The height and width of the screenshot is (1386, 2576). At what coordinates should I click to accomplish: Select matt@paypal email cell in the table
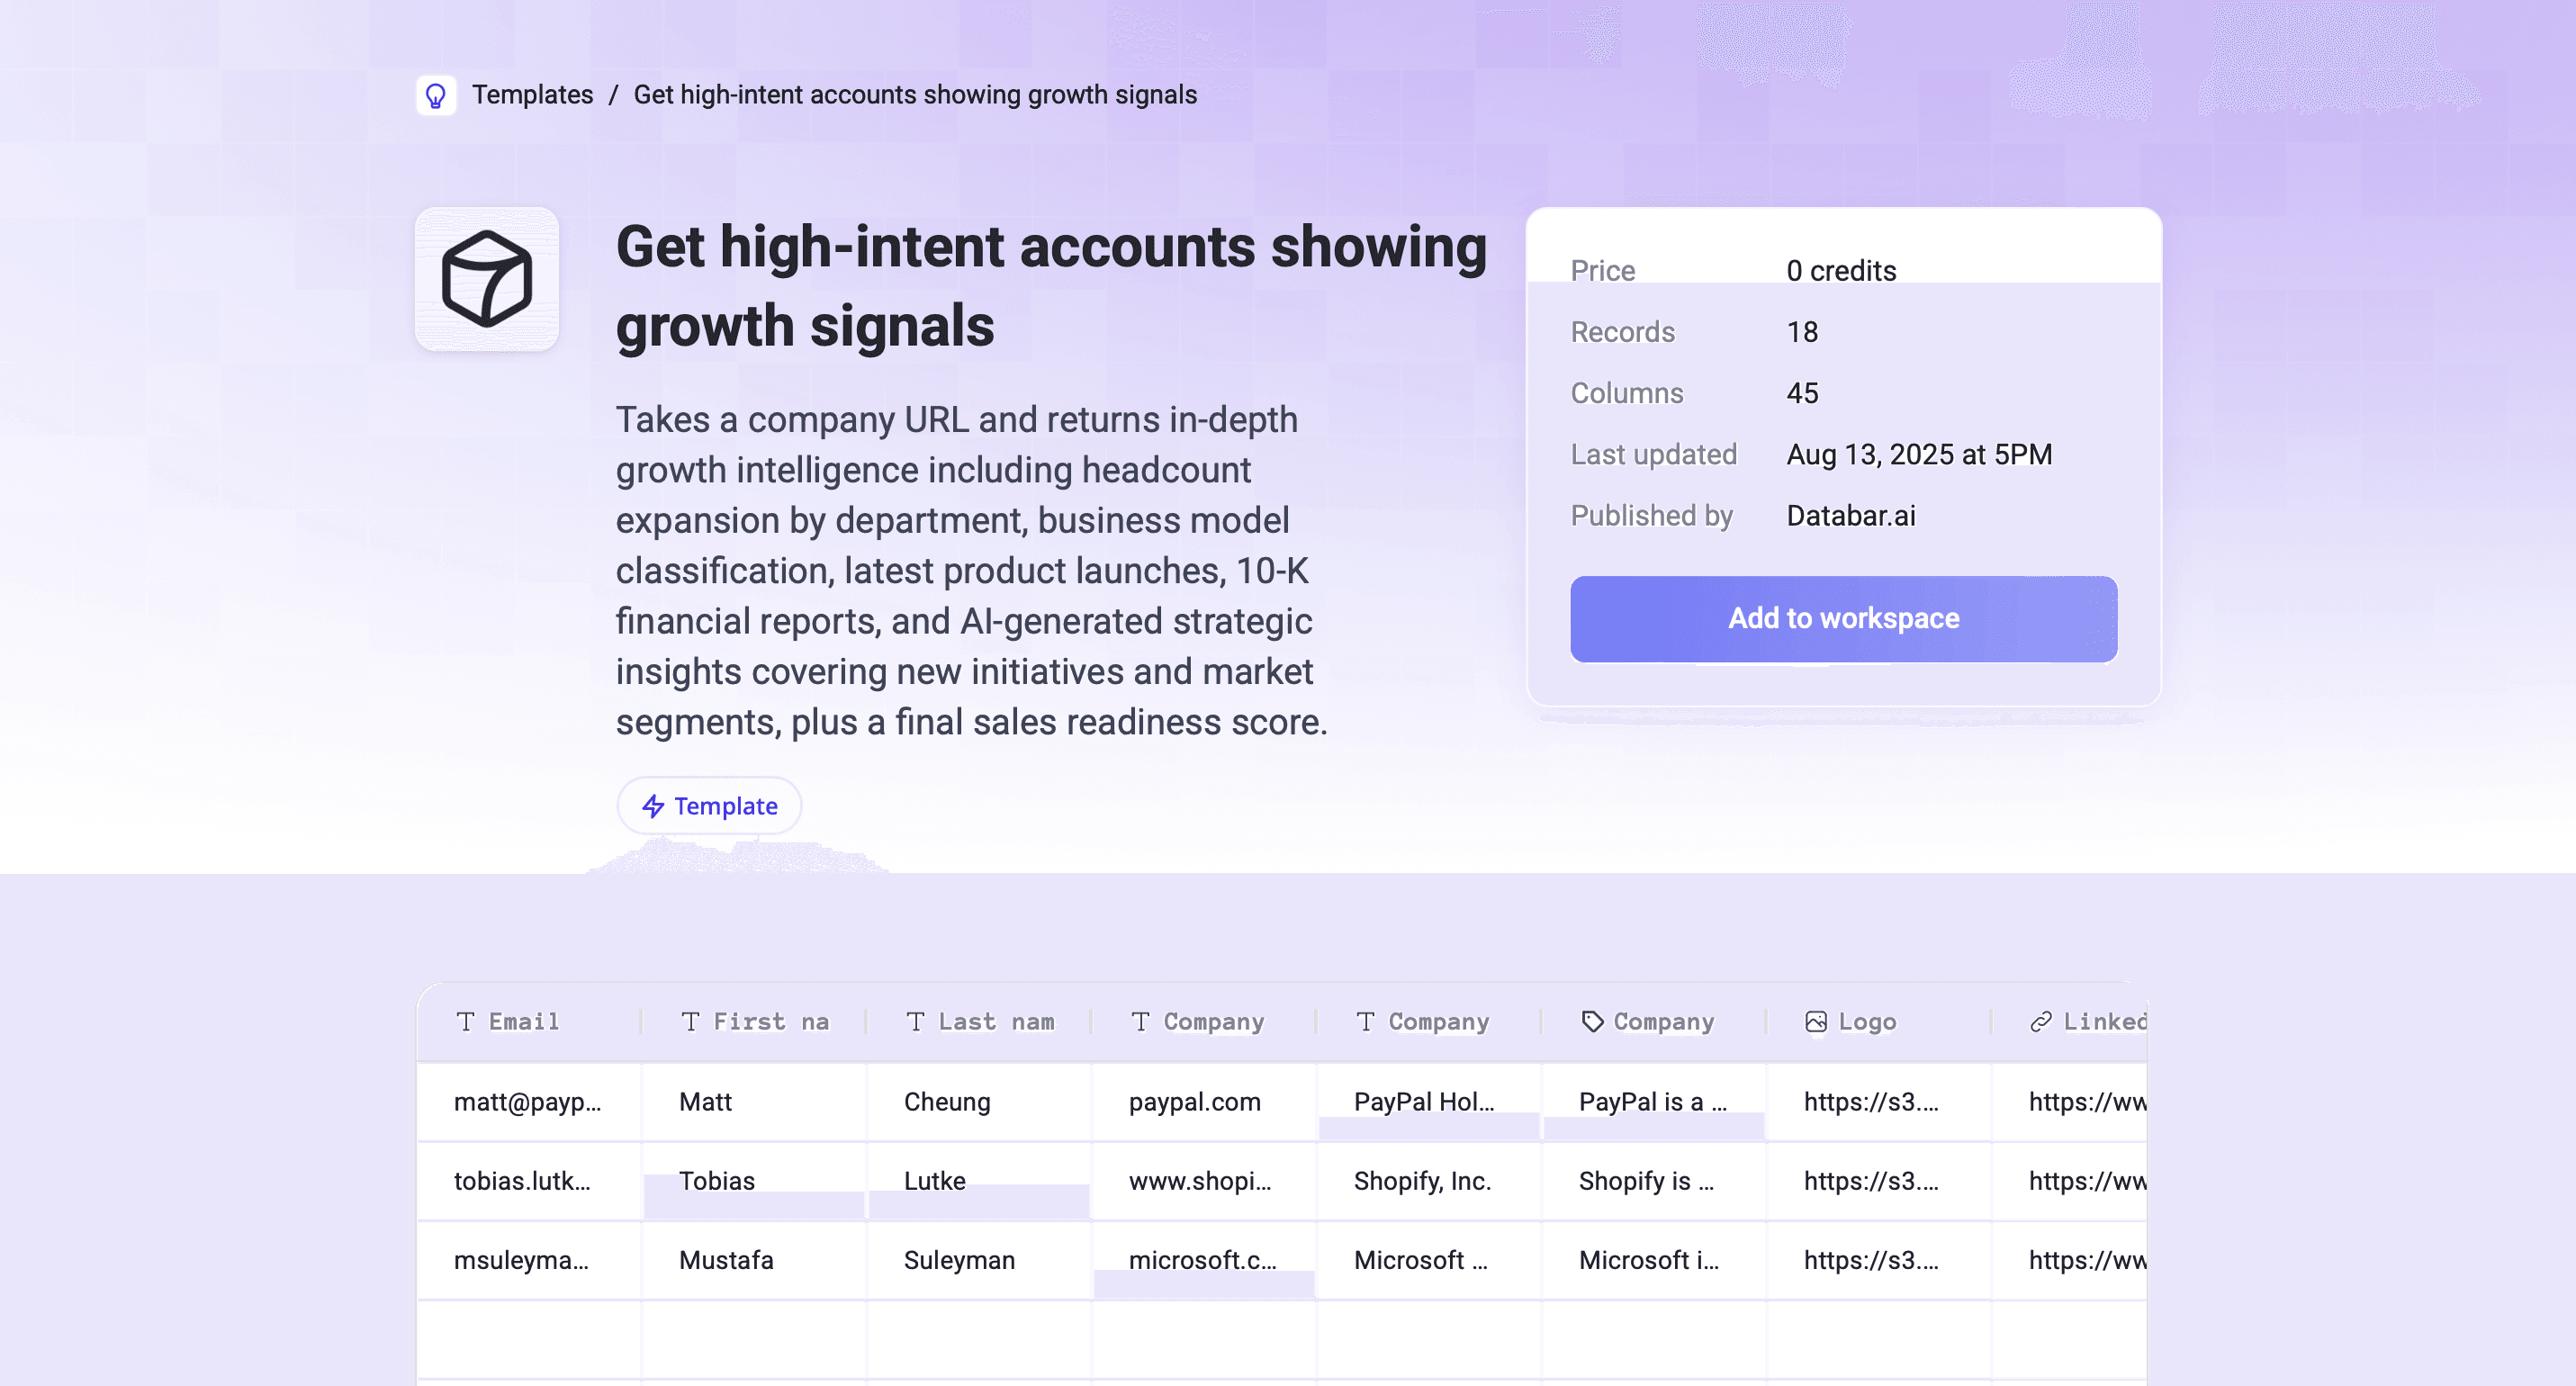pyautogui.click(x=529, y=1102)
